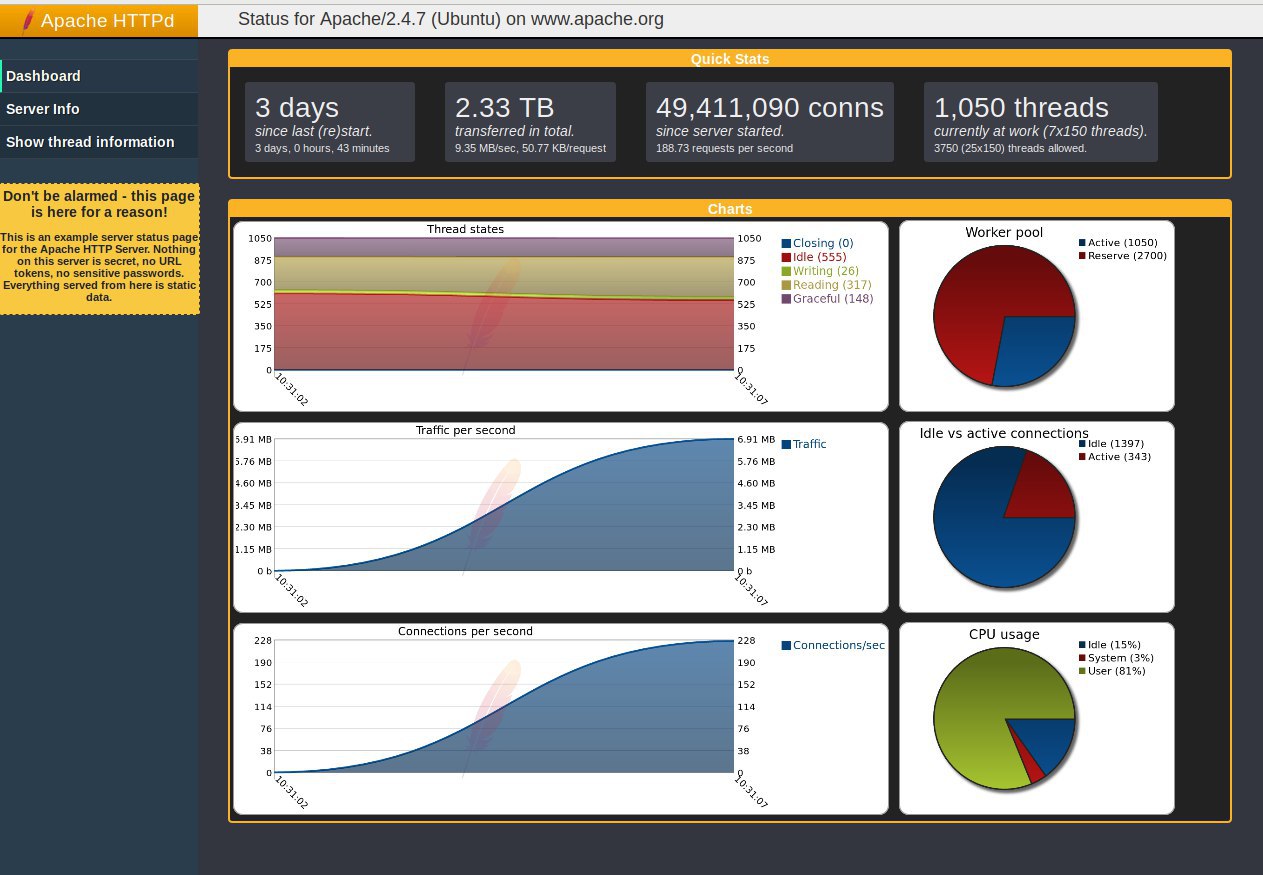Click the Connections/sec legend swatch
Viewport: 1263px width, 875px height.
tap(786, 645)
